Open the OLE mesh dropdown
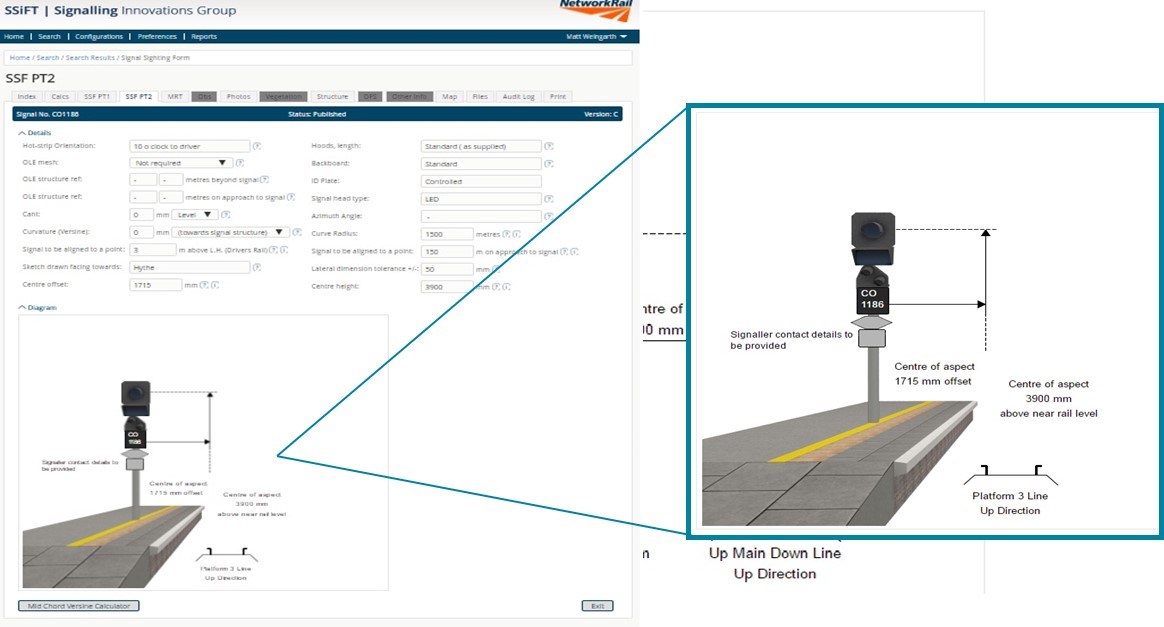Screen dimensions: 1164x627 [x=180, y=163]
